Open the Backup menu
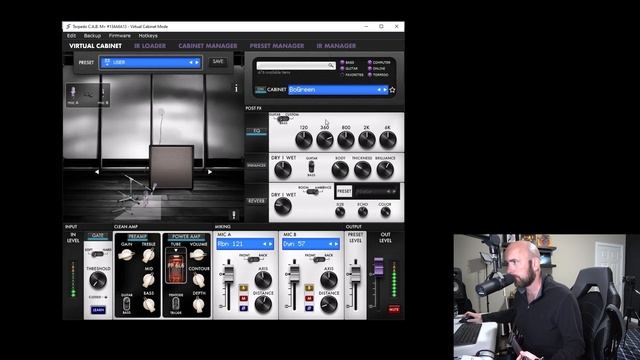 92,36
